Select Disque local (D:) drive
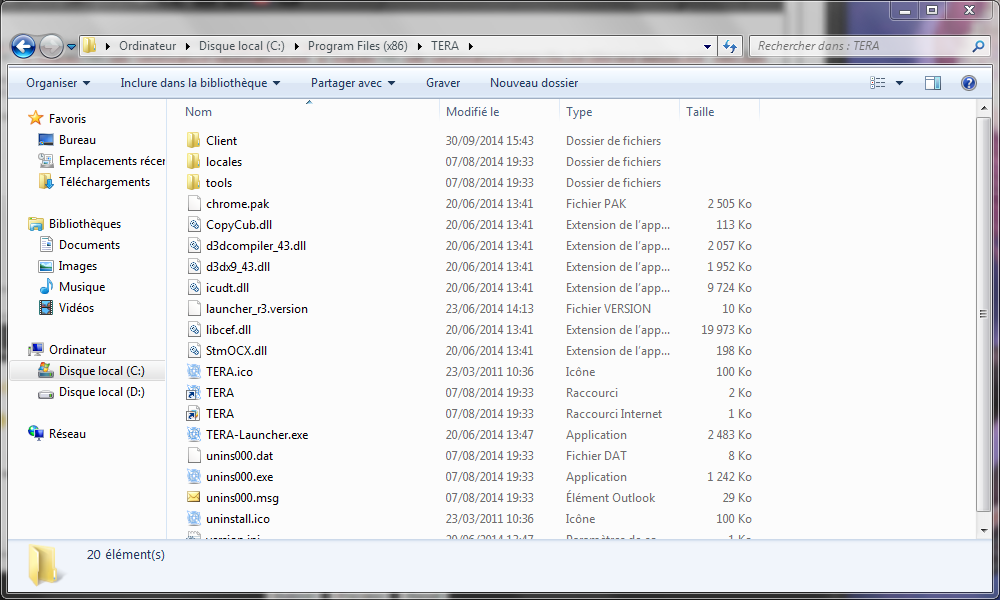Viewport: 1000px width, 600px height. click(x=101, y=392)
